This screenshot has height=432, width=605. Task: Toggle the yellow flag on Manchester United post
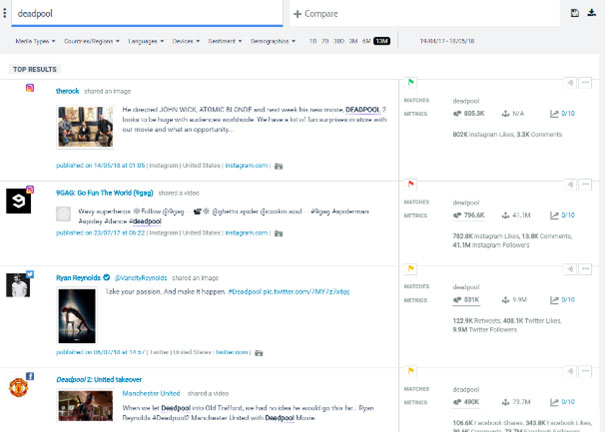(411, 371)
